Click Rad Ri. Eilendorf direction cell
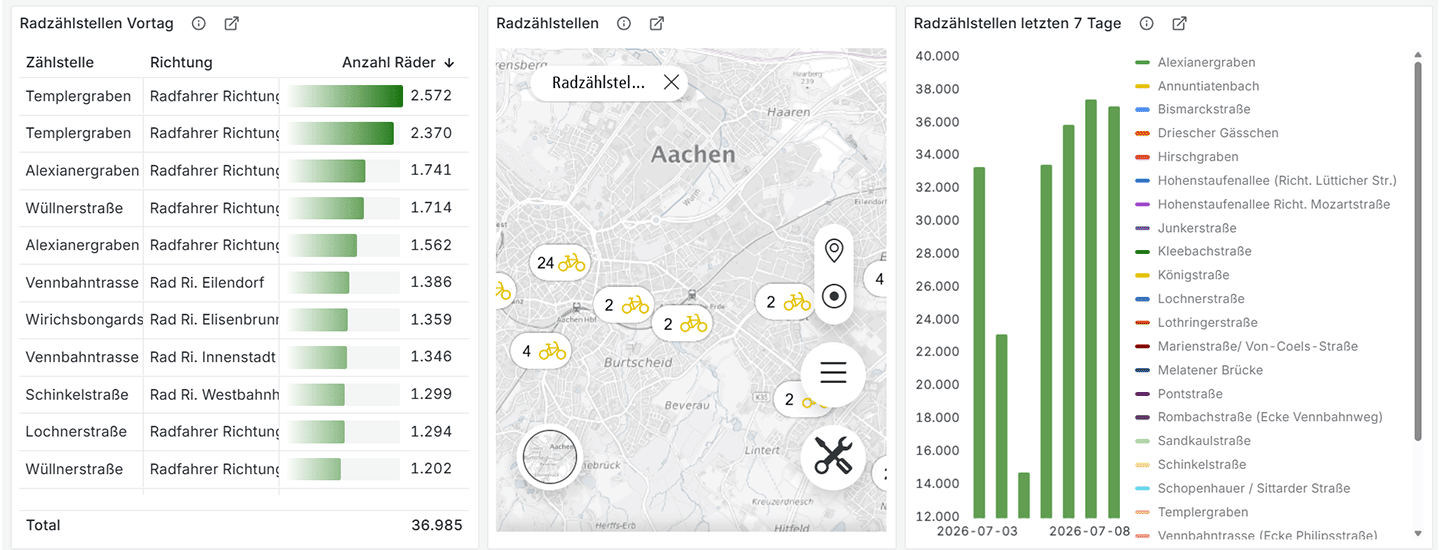Image resolution: width=1440 pixels, height=550 pixels. pos(207,282)
